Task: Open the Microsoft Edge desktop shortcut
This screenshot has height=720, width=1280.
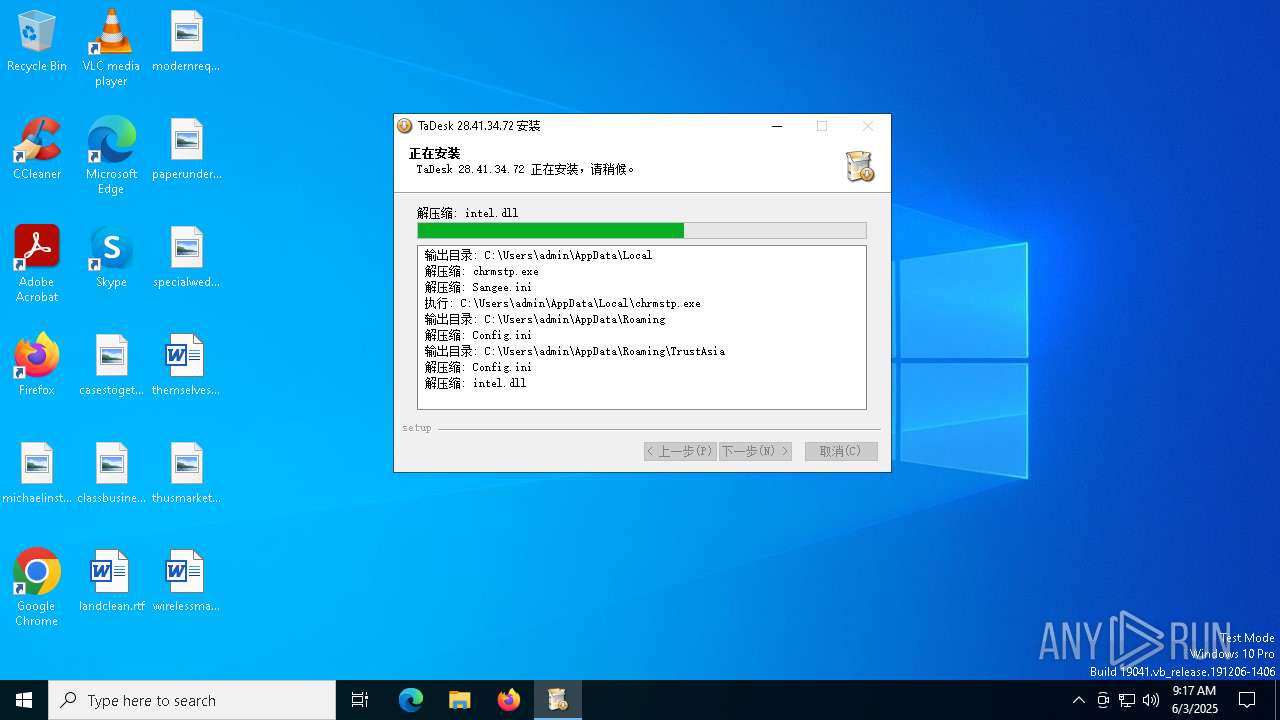Action: (111, 156)
